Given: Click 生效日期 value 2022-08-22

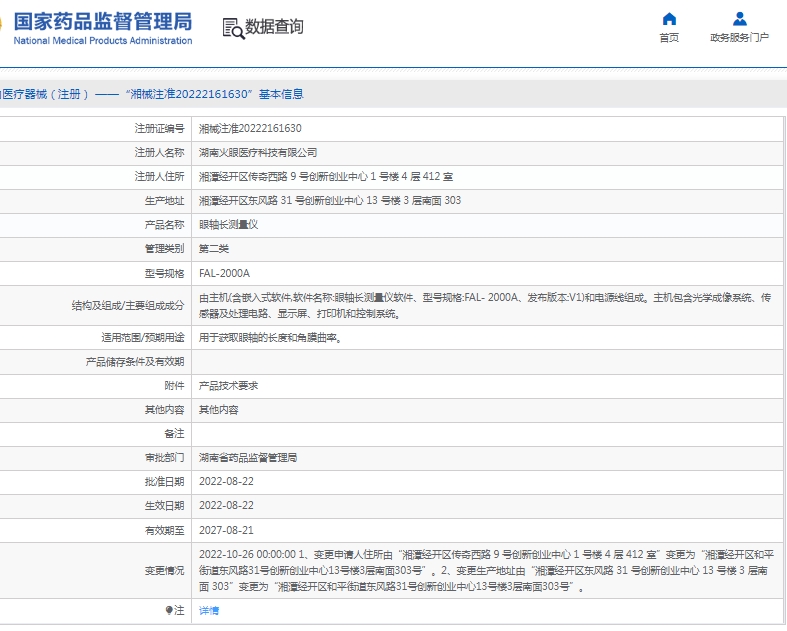Looking at the screenshot, I should [x=226, y=506].
